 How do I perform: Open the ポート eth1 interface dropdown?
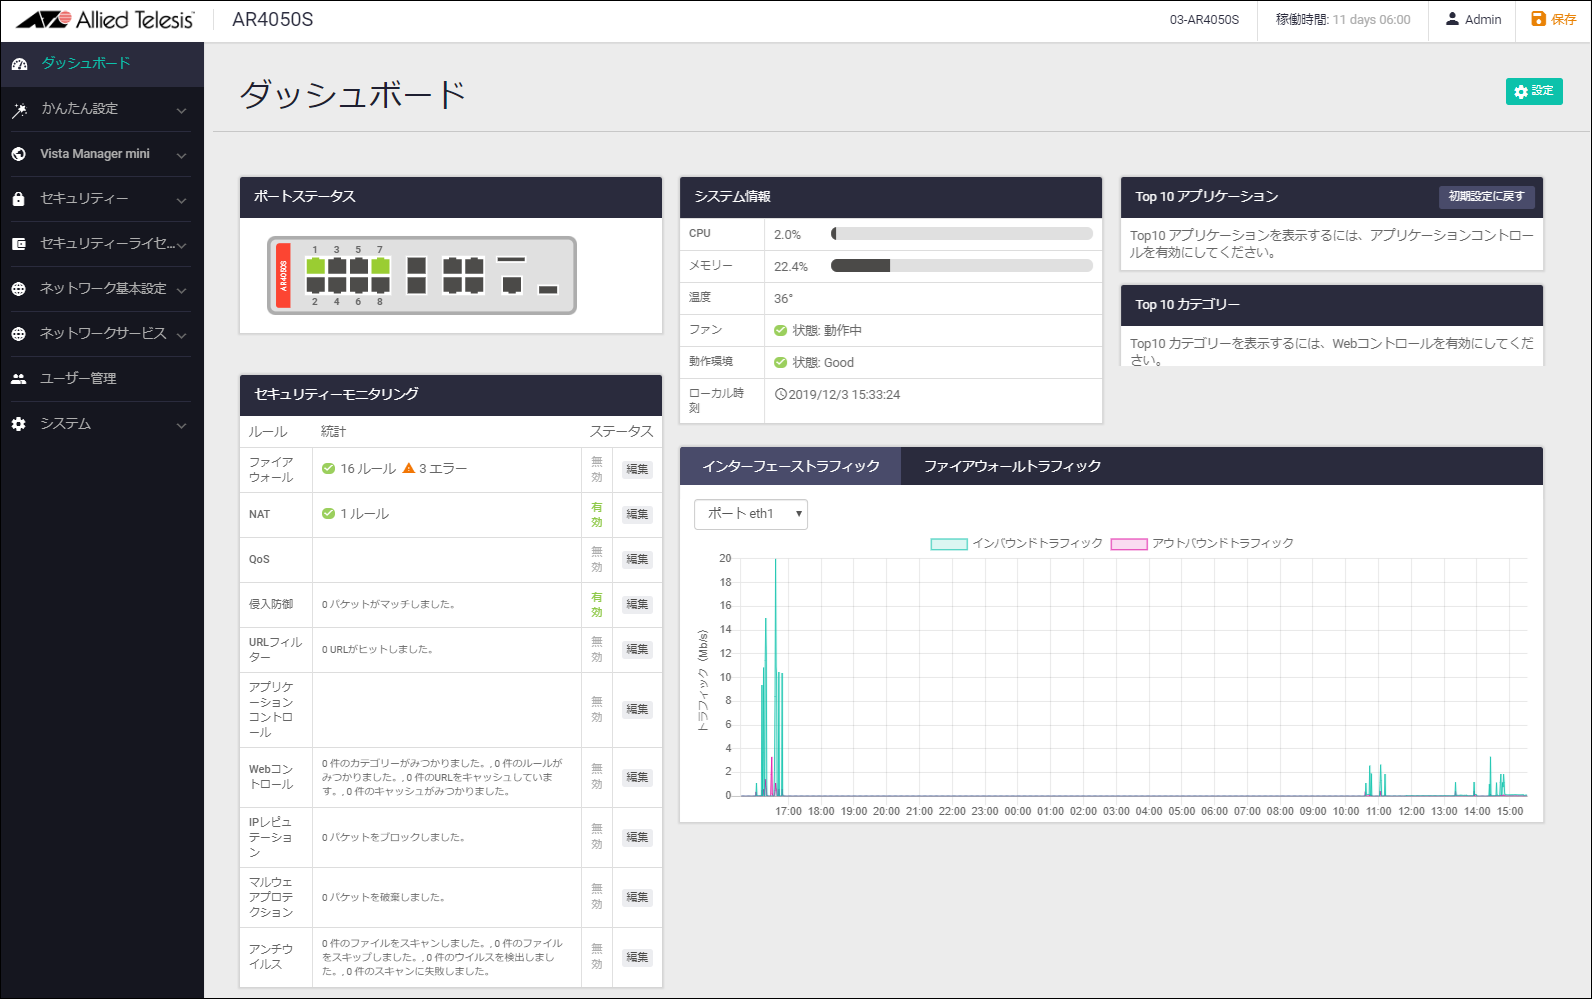751,514
